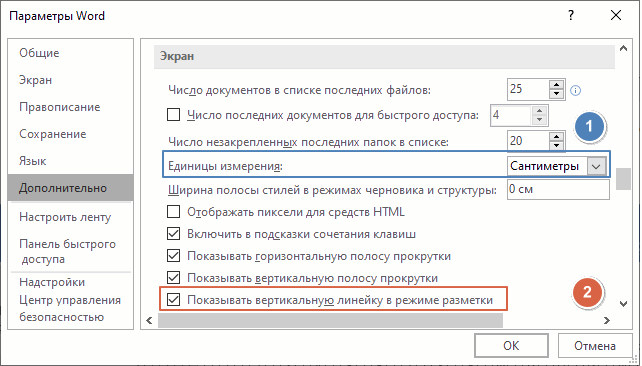Click the OK button
The height and width of the screenshot is (366, 642).
pyautogui.click(x=511, y=346)
